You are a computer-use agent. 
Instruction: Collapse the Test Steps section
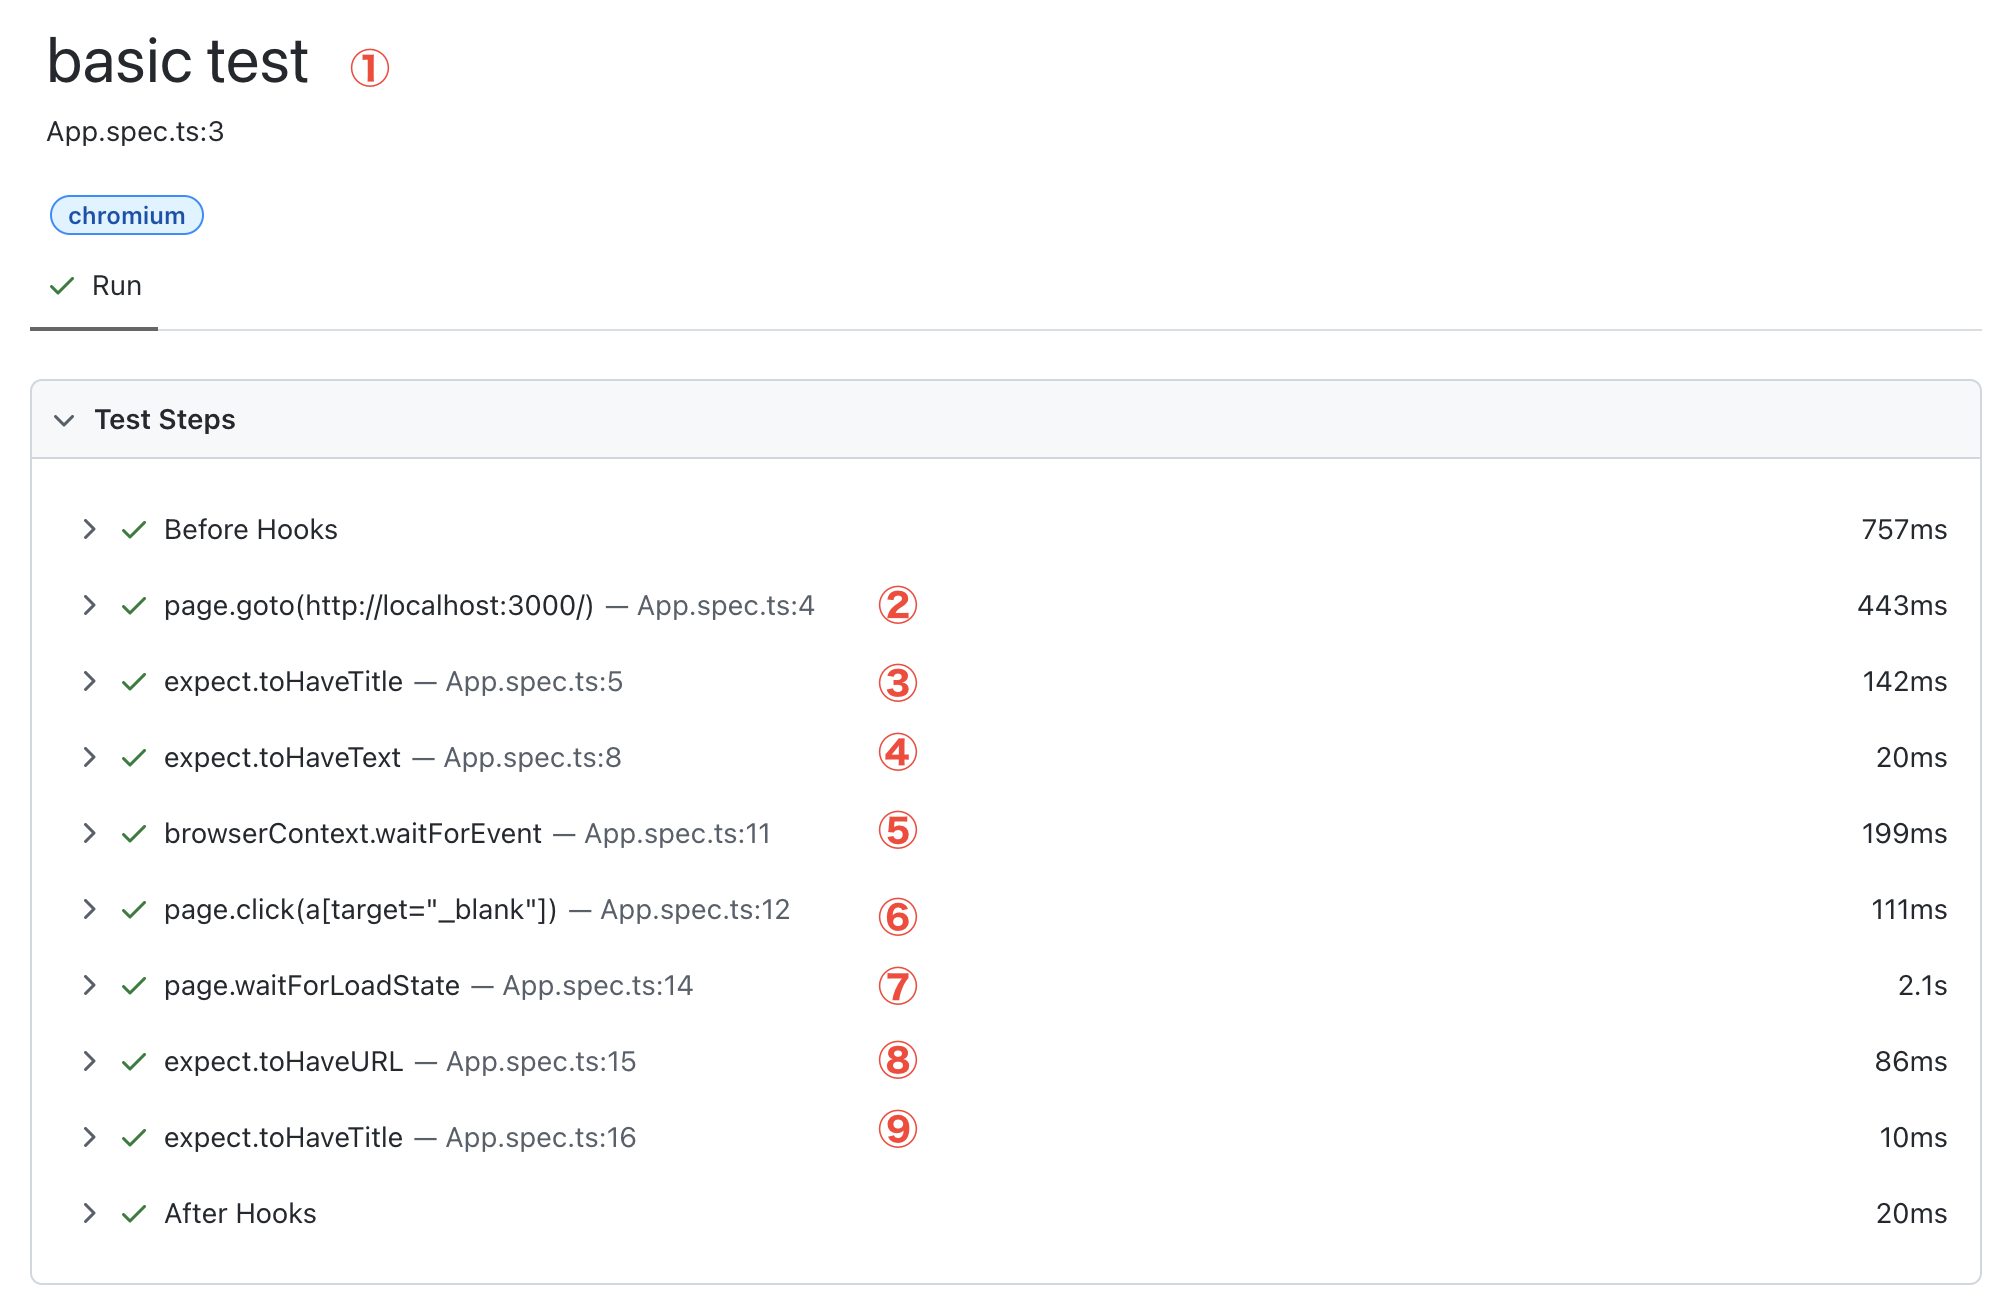click(65, 419)
